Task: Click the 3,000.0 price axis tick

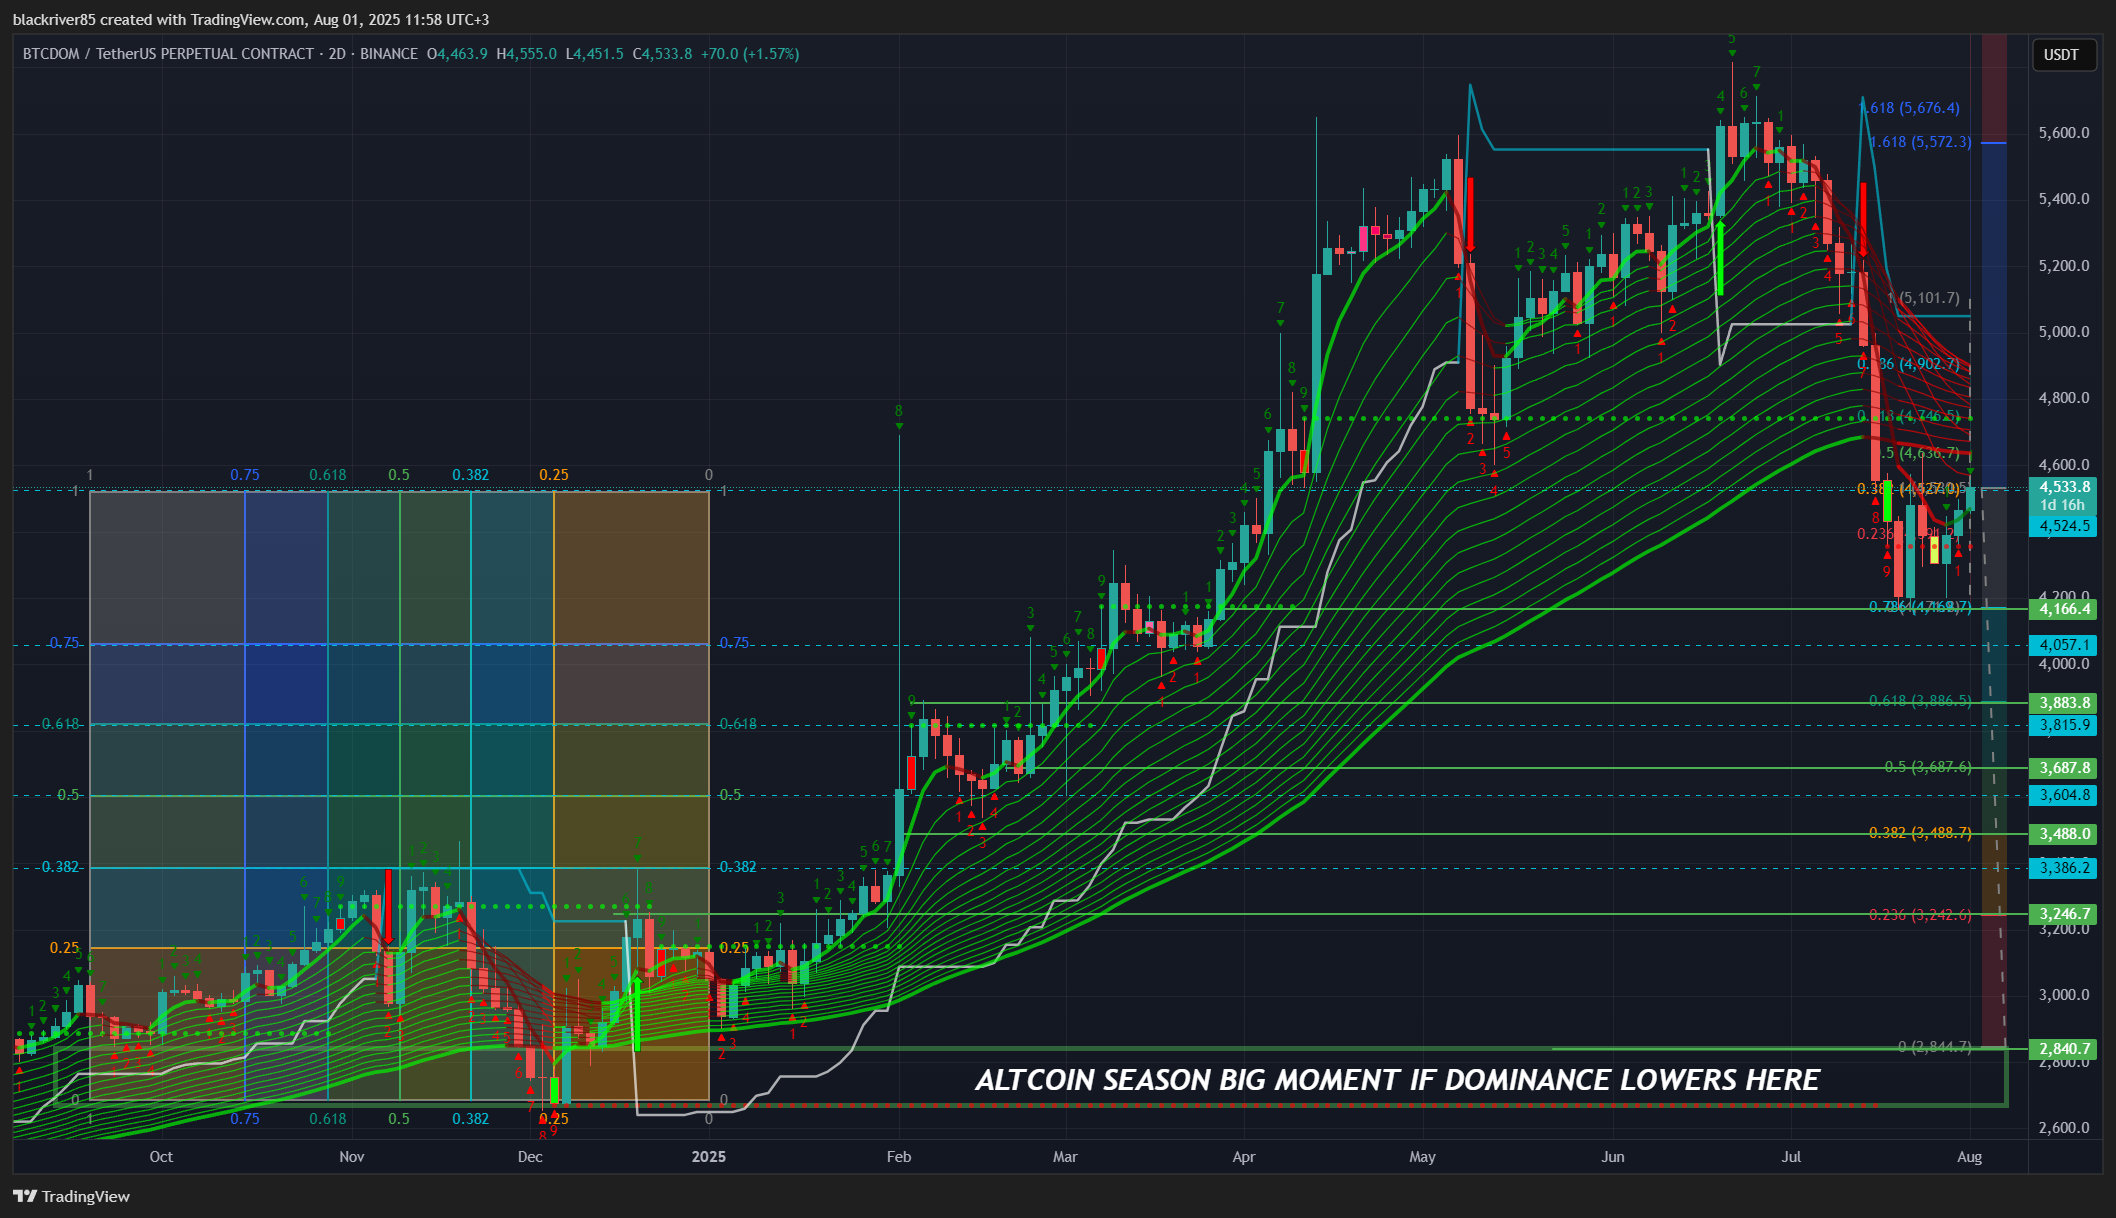Action: pos(2064,995)
